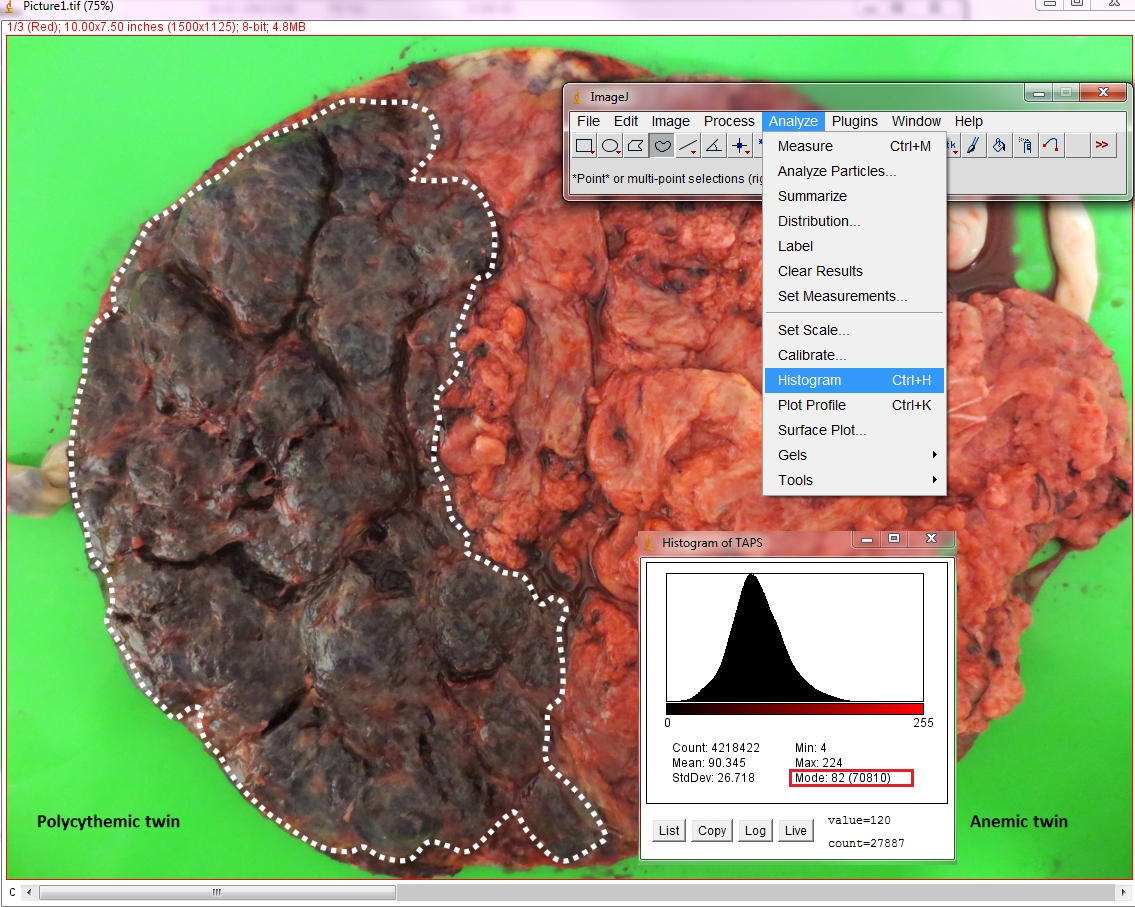Select the Angle tool

point(714,146)
